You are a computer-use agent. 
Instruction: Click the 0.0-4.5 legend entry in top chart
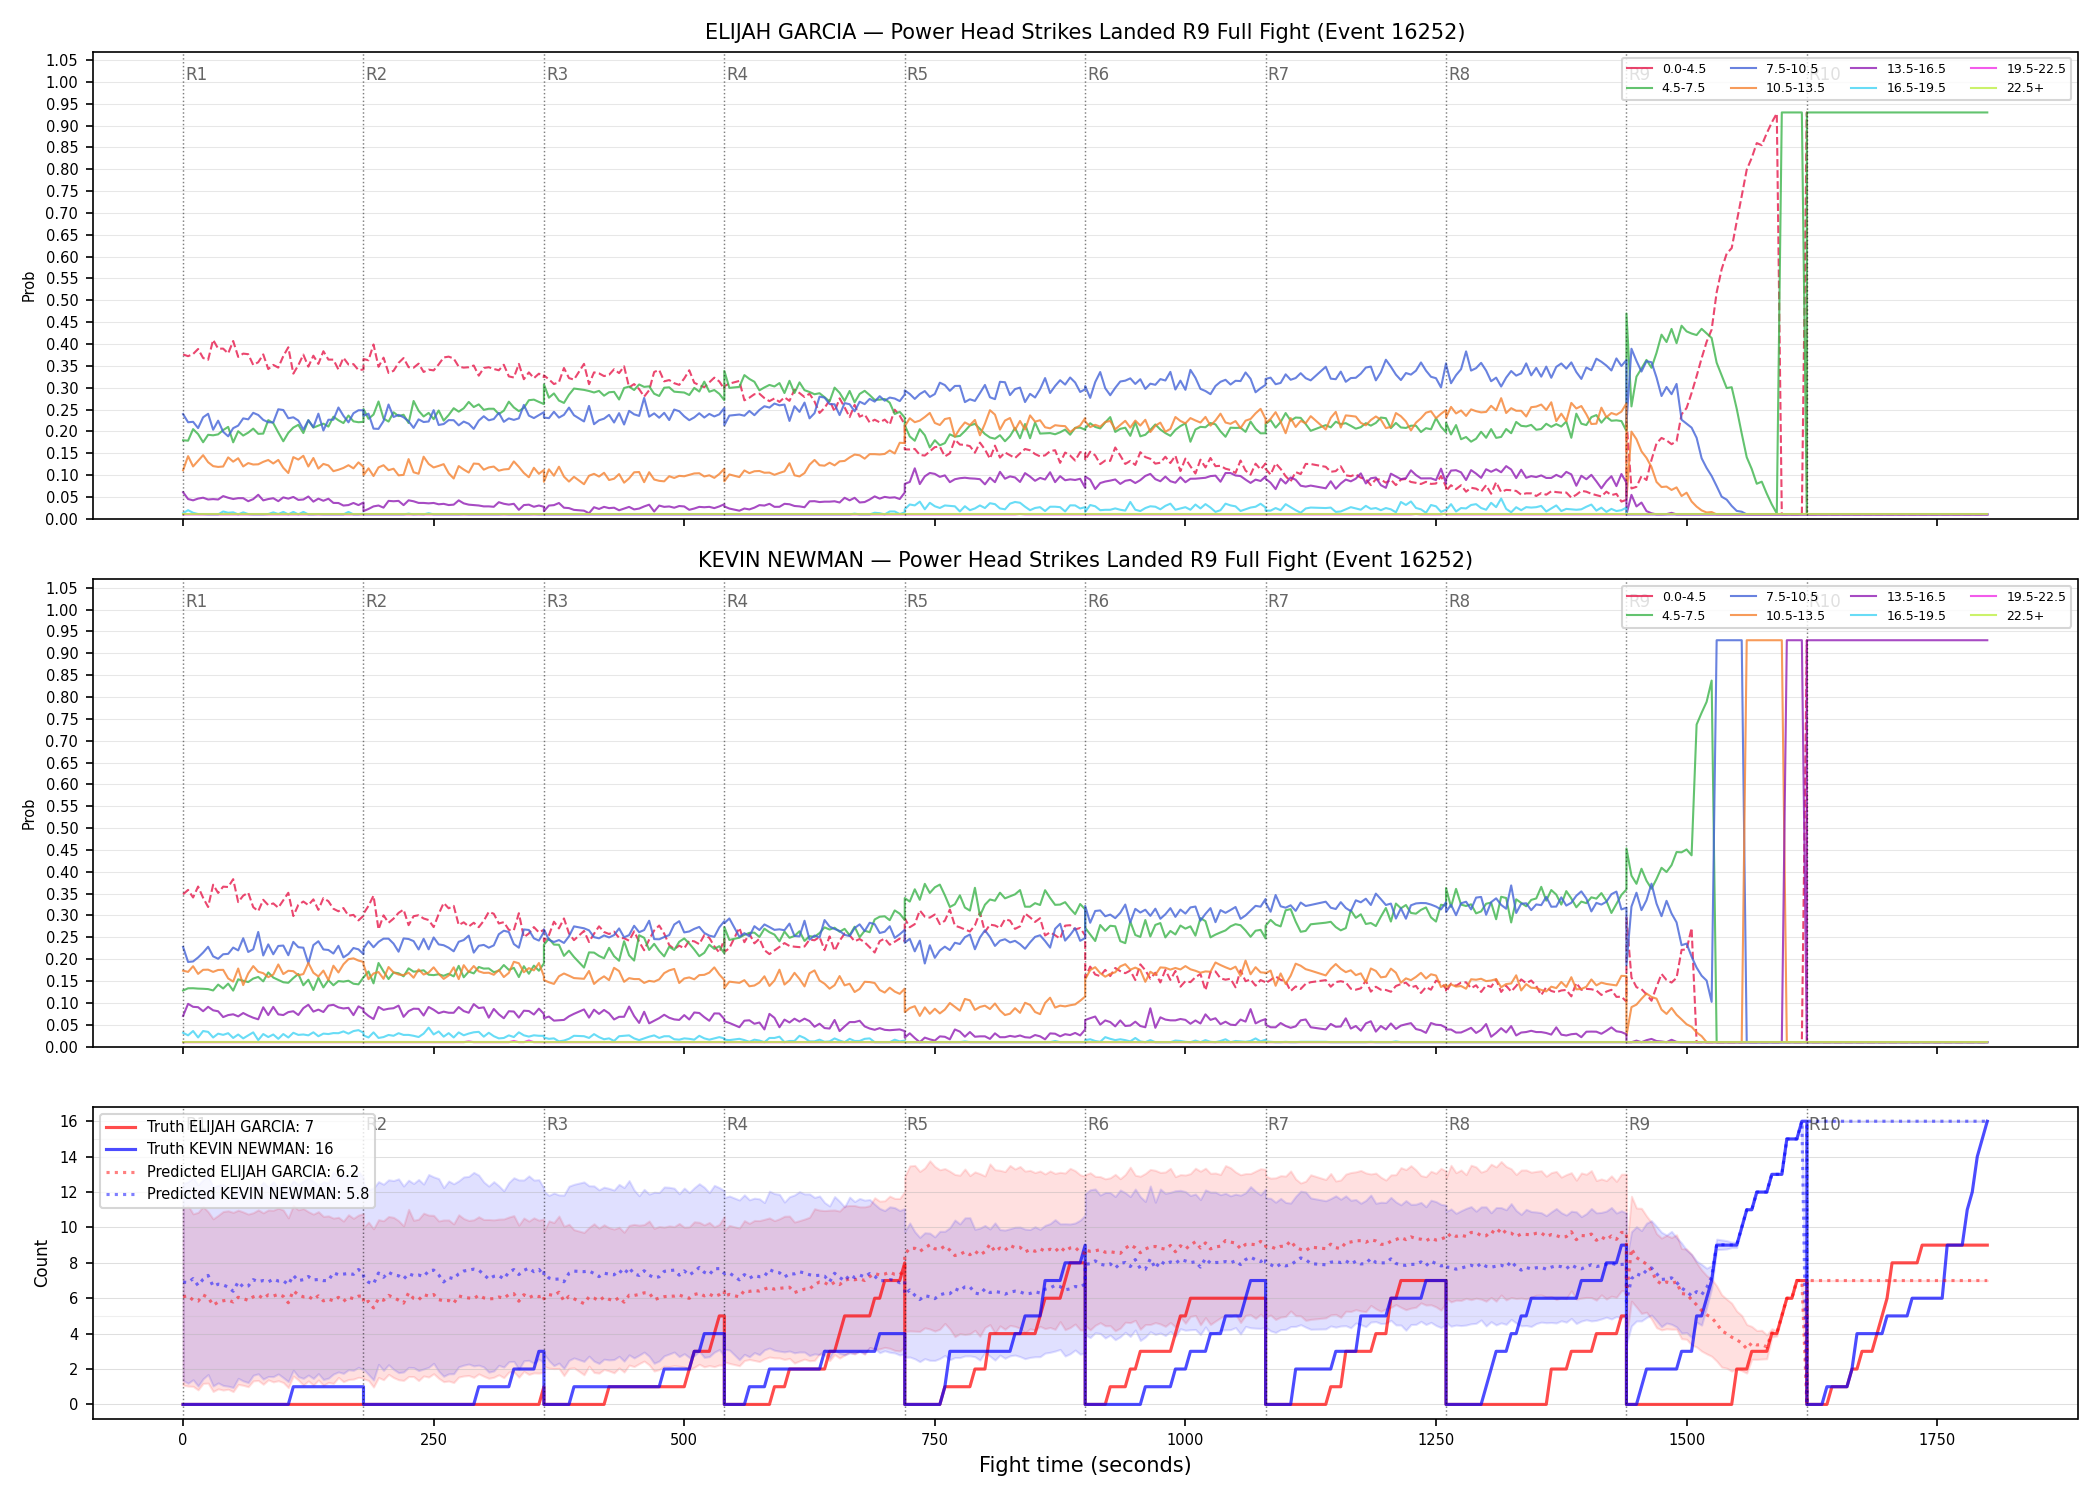pyautogui.click(x=1667, y=69)
